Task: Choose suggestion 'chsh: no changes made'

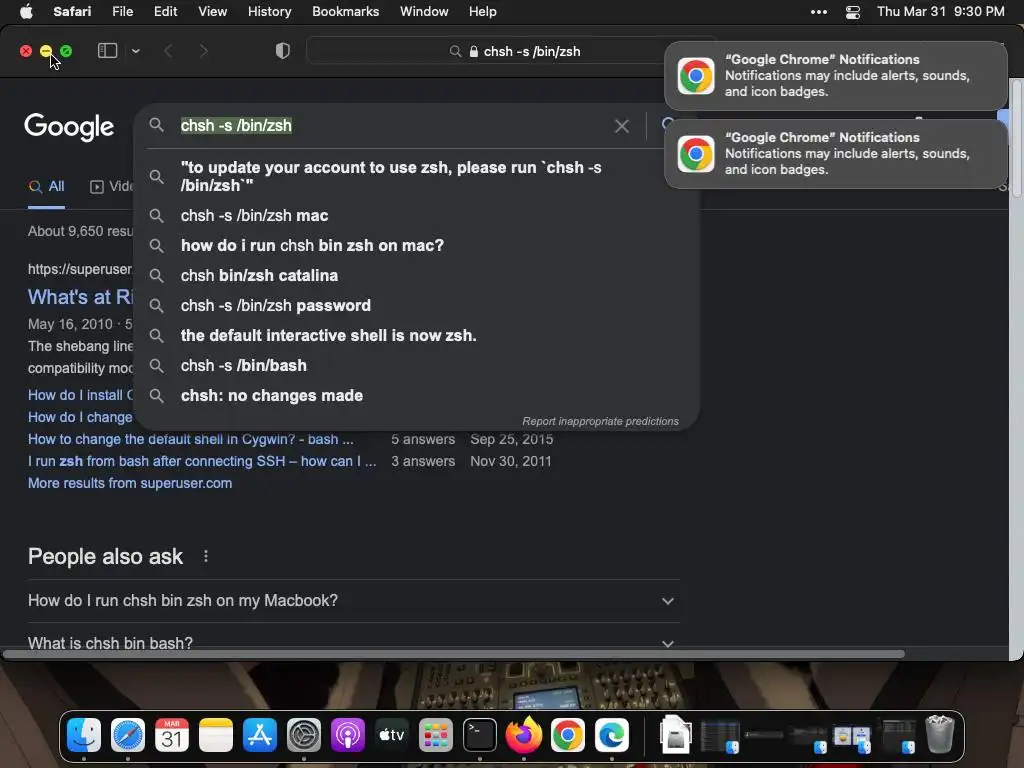Action: click(416, 396)
